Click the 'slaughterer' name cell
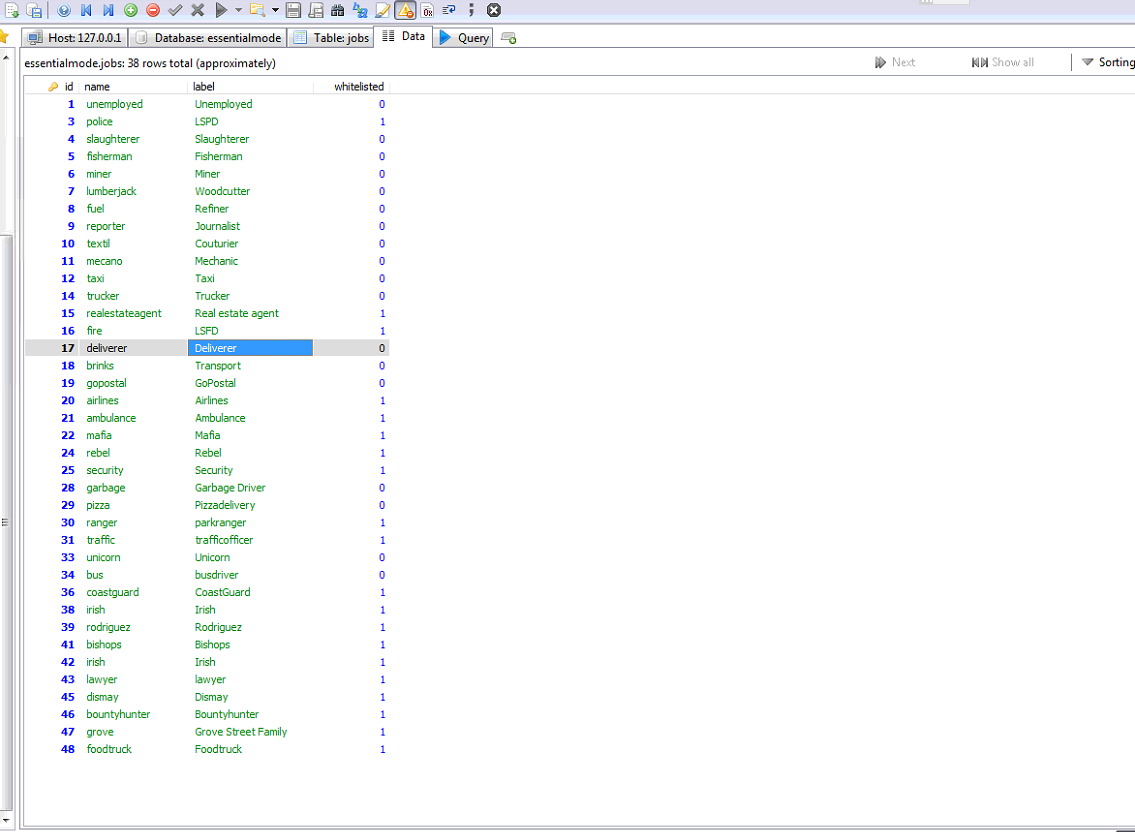The height and width of the screenshot is (832, 1135). (133, 139)
